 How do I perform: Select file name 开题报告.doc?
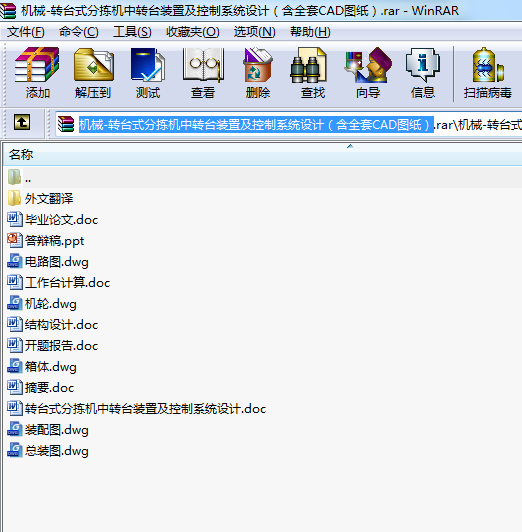tap(61, 346)
